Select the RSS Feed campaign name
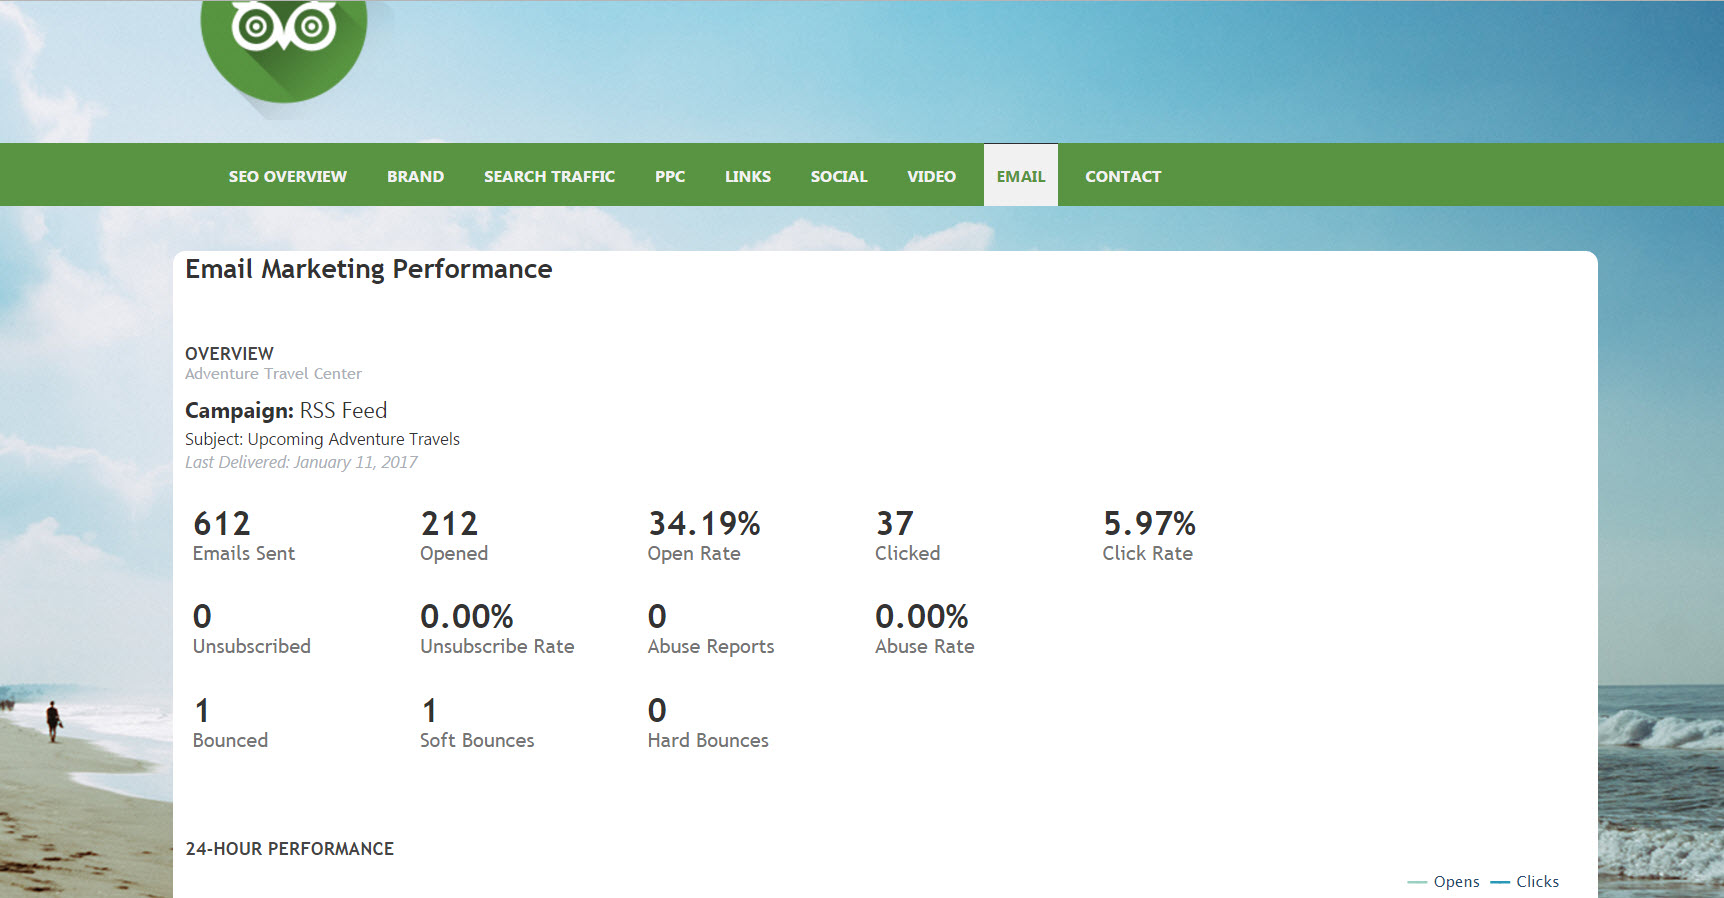The width and height of the screenshot is (1724, 898). [343, 411]
